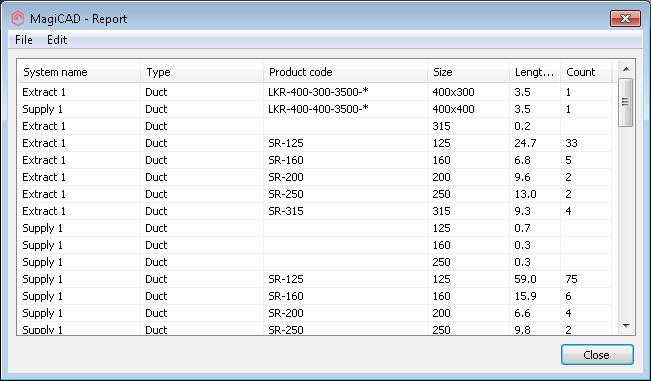Sort by Size column header
The image size is (651, 381).
pyautogui.click(x=468, y=72)
